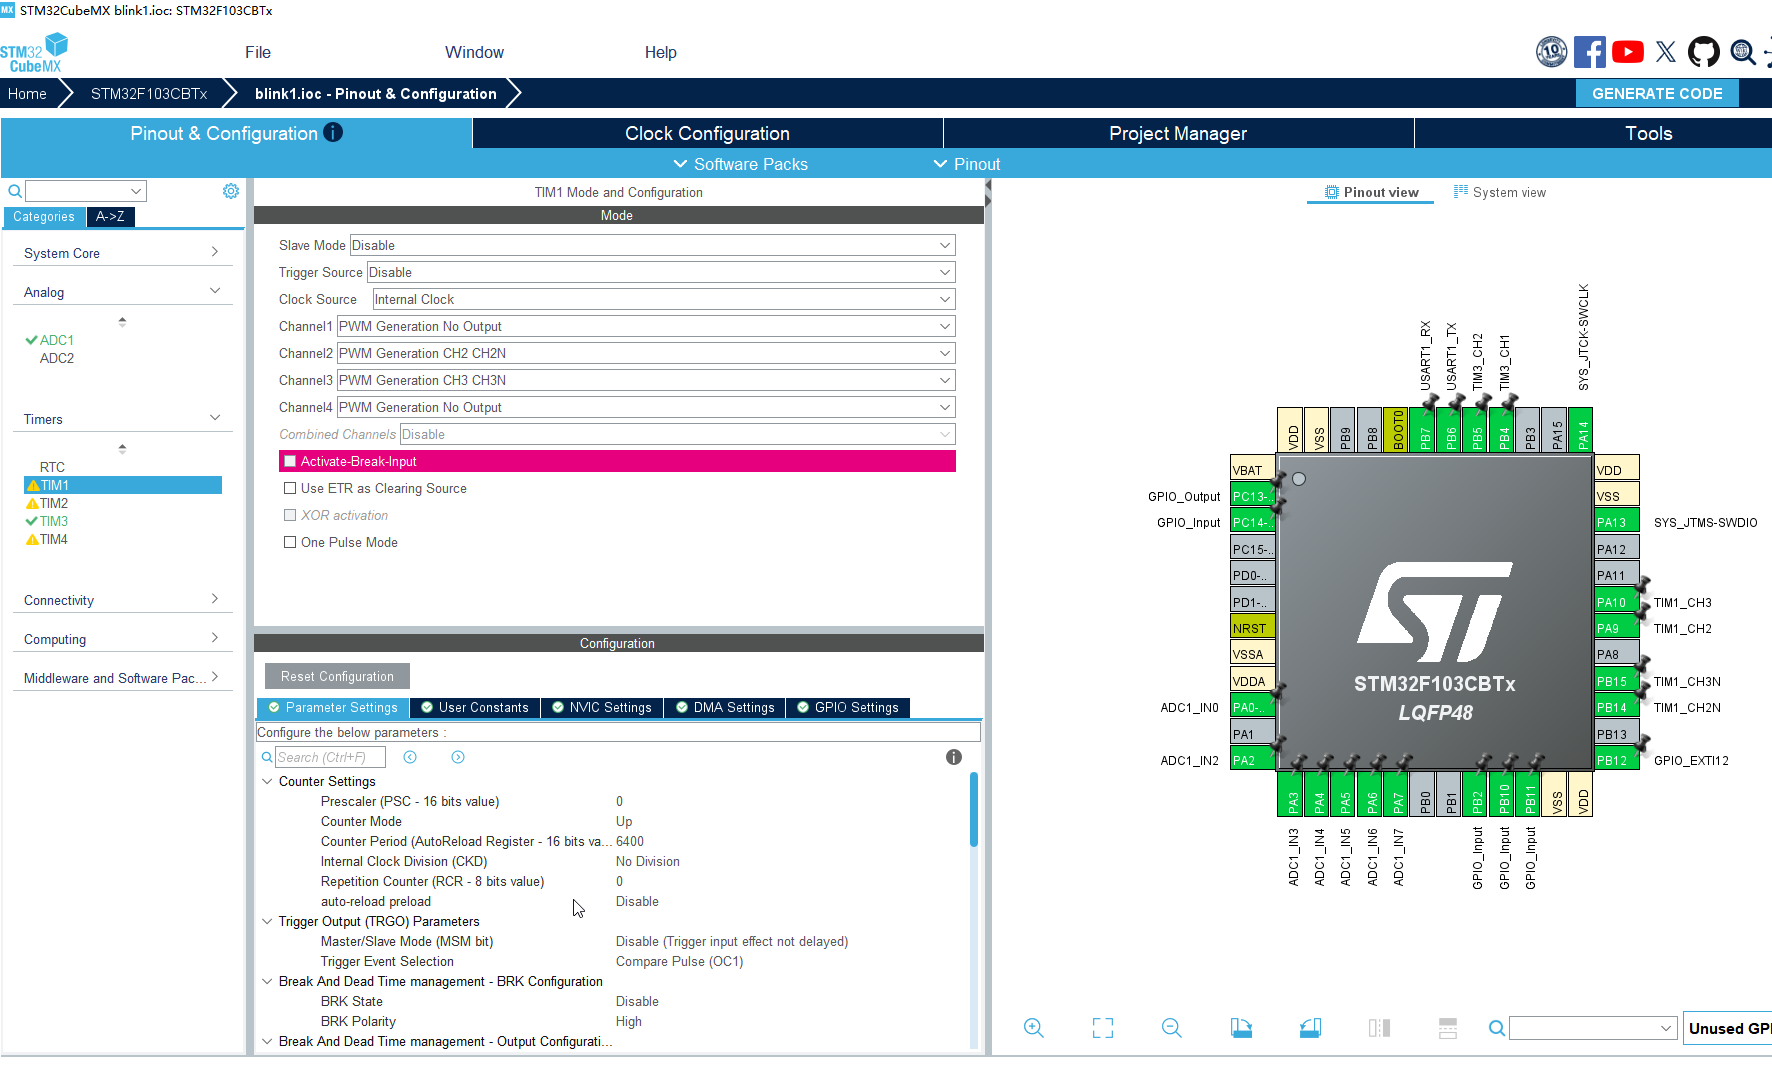Click the info icon beside Pinout & Configuration
Viewport: 1772px width, 1067px height.
click(x=334, y=132)
